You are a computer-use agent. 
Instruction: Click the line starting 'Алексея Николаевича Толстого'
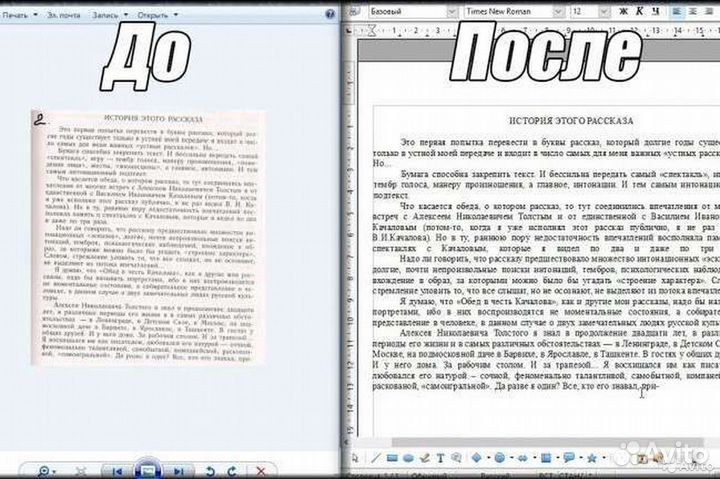pyautogui.click(x=560, y=333)
